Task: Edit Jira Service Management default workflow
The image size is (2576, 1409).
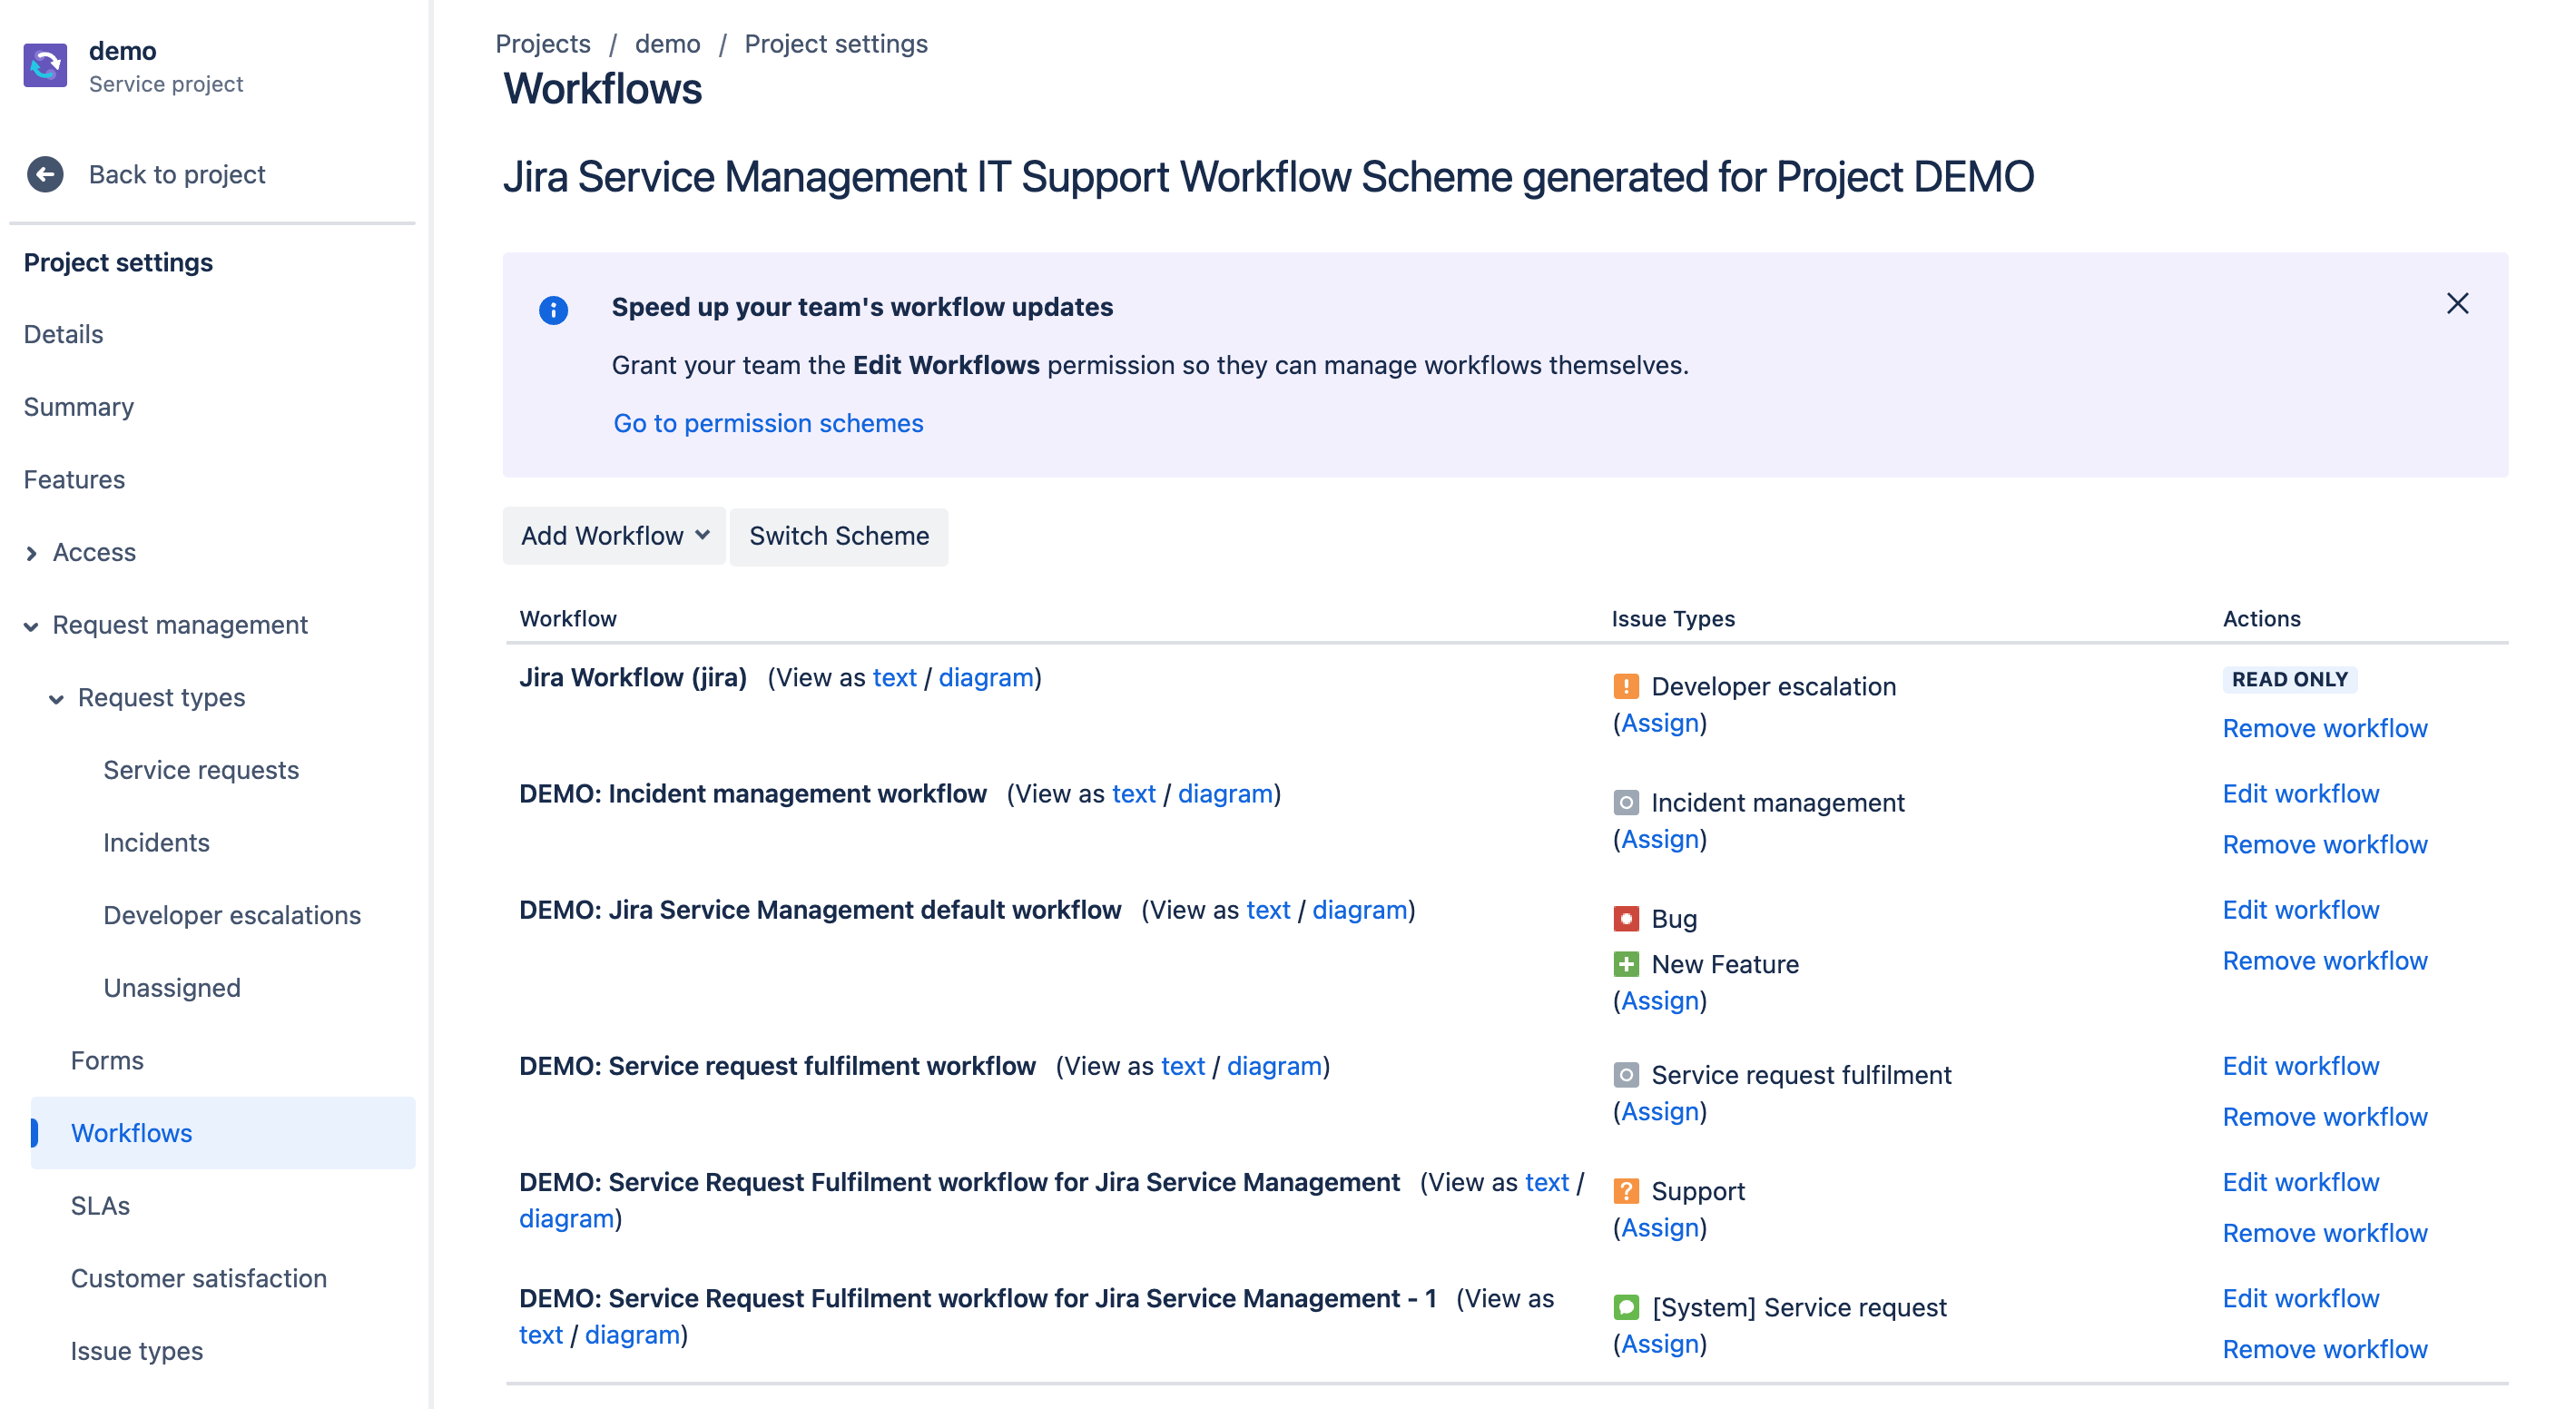Action: pyautogui.click(x=2300, y=909)
